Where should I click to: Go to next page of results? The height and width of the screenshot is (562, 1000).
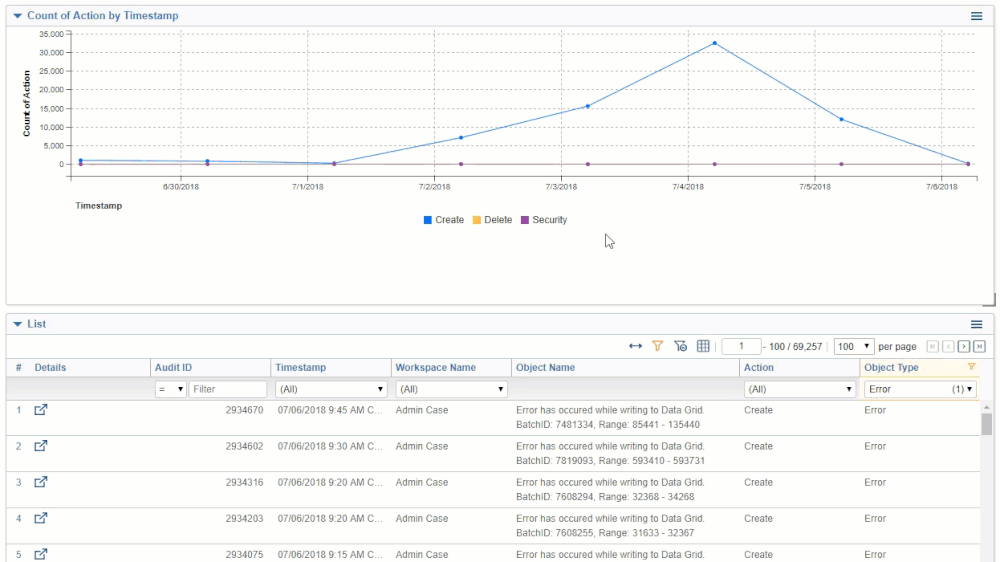point(964,346)
